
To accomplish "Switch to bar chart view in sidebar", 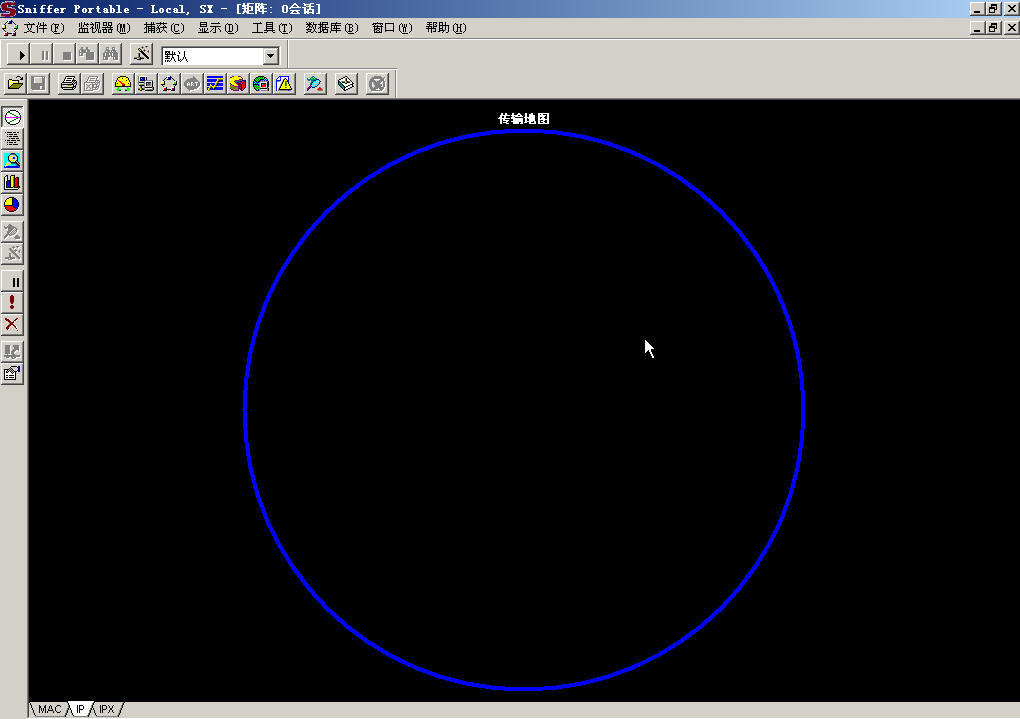I will tap(12, 182).
